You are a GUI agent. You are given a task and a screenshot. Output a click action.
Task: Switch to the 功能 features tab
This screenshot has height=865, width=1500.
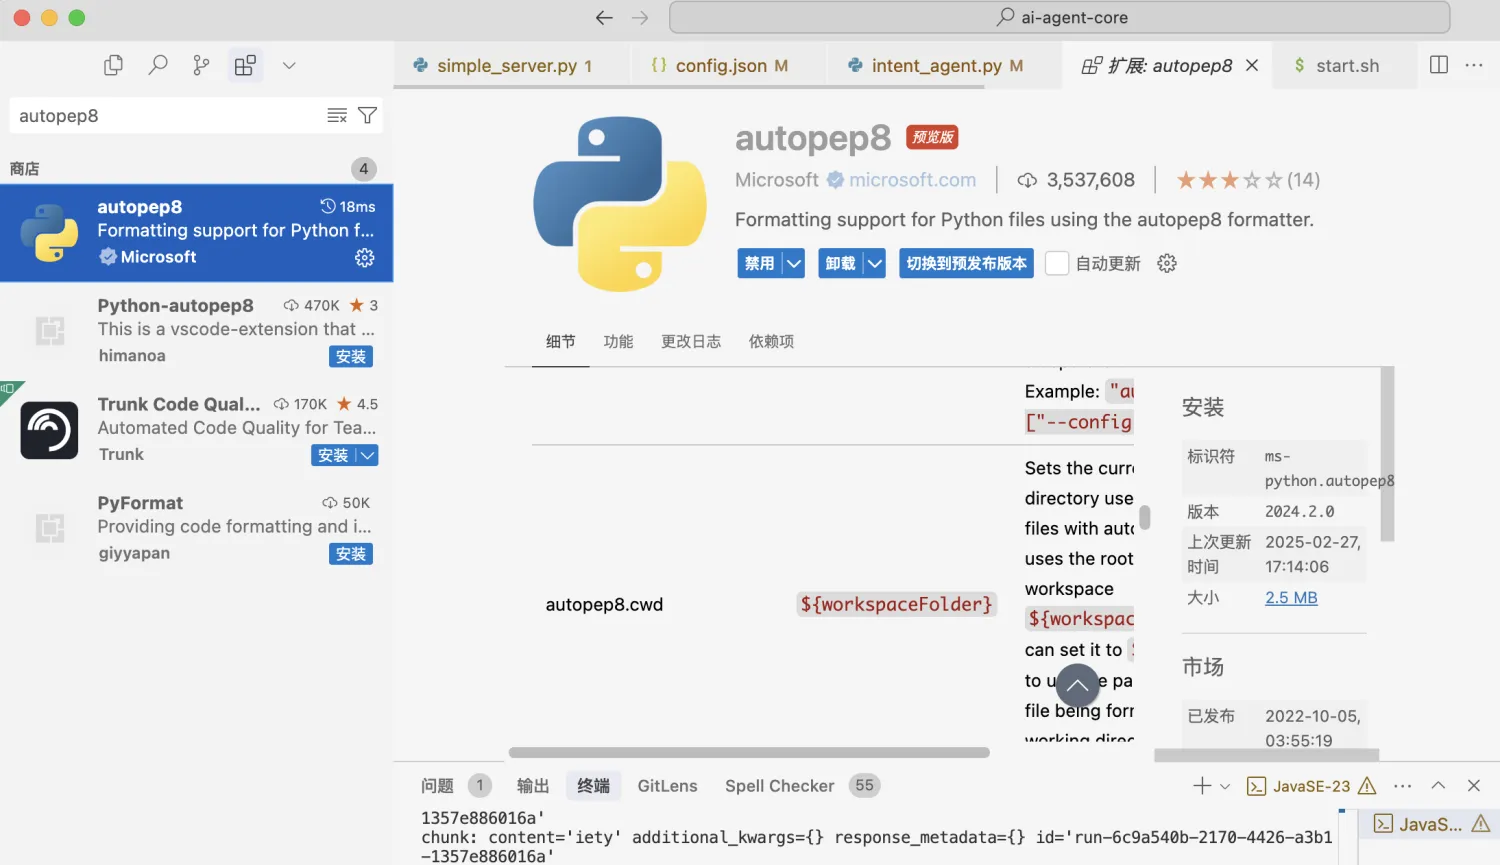coord(618,342)
